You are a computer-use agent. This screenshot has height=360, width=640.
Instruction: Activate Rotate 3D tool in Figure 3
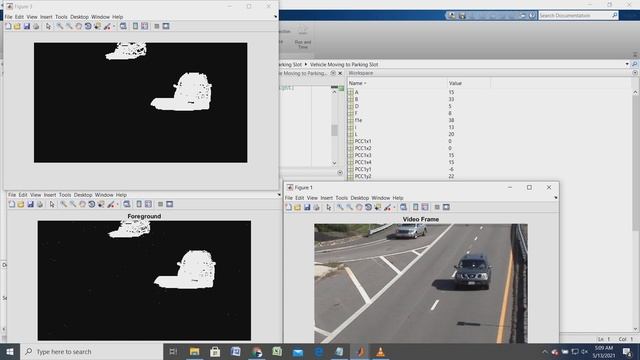[x=88, y=26]
